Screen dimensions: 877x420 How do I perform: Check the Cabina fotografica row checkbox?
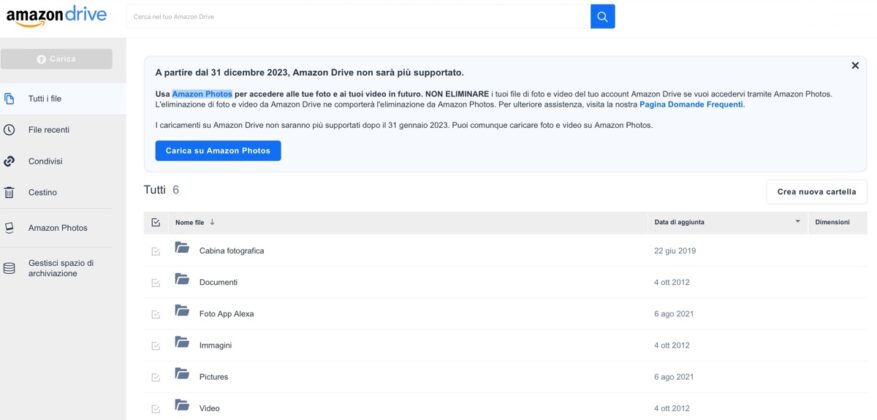pos(155,252)
